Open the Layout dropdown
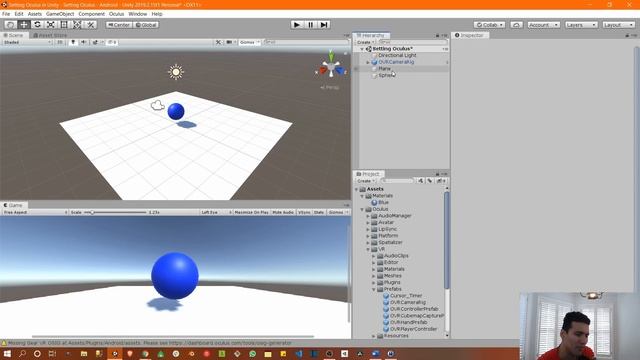This screenshot has height=360, width=640. pyautogui.click(x=618, y=25)
